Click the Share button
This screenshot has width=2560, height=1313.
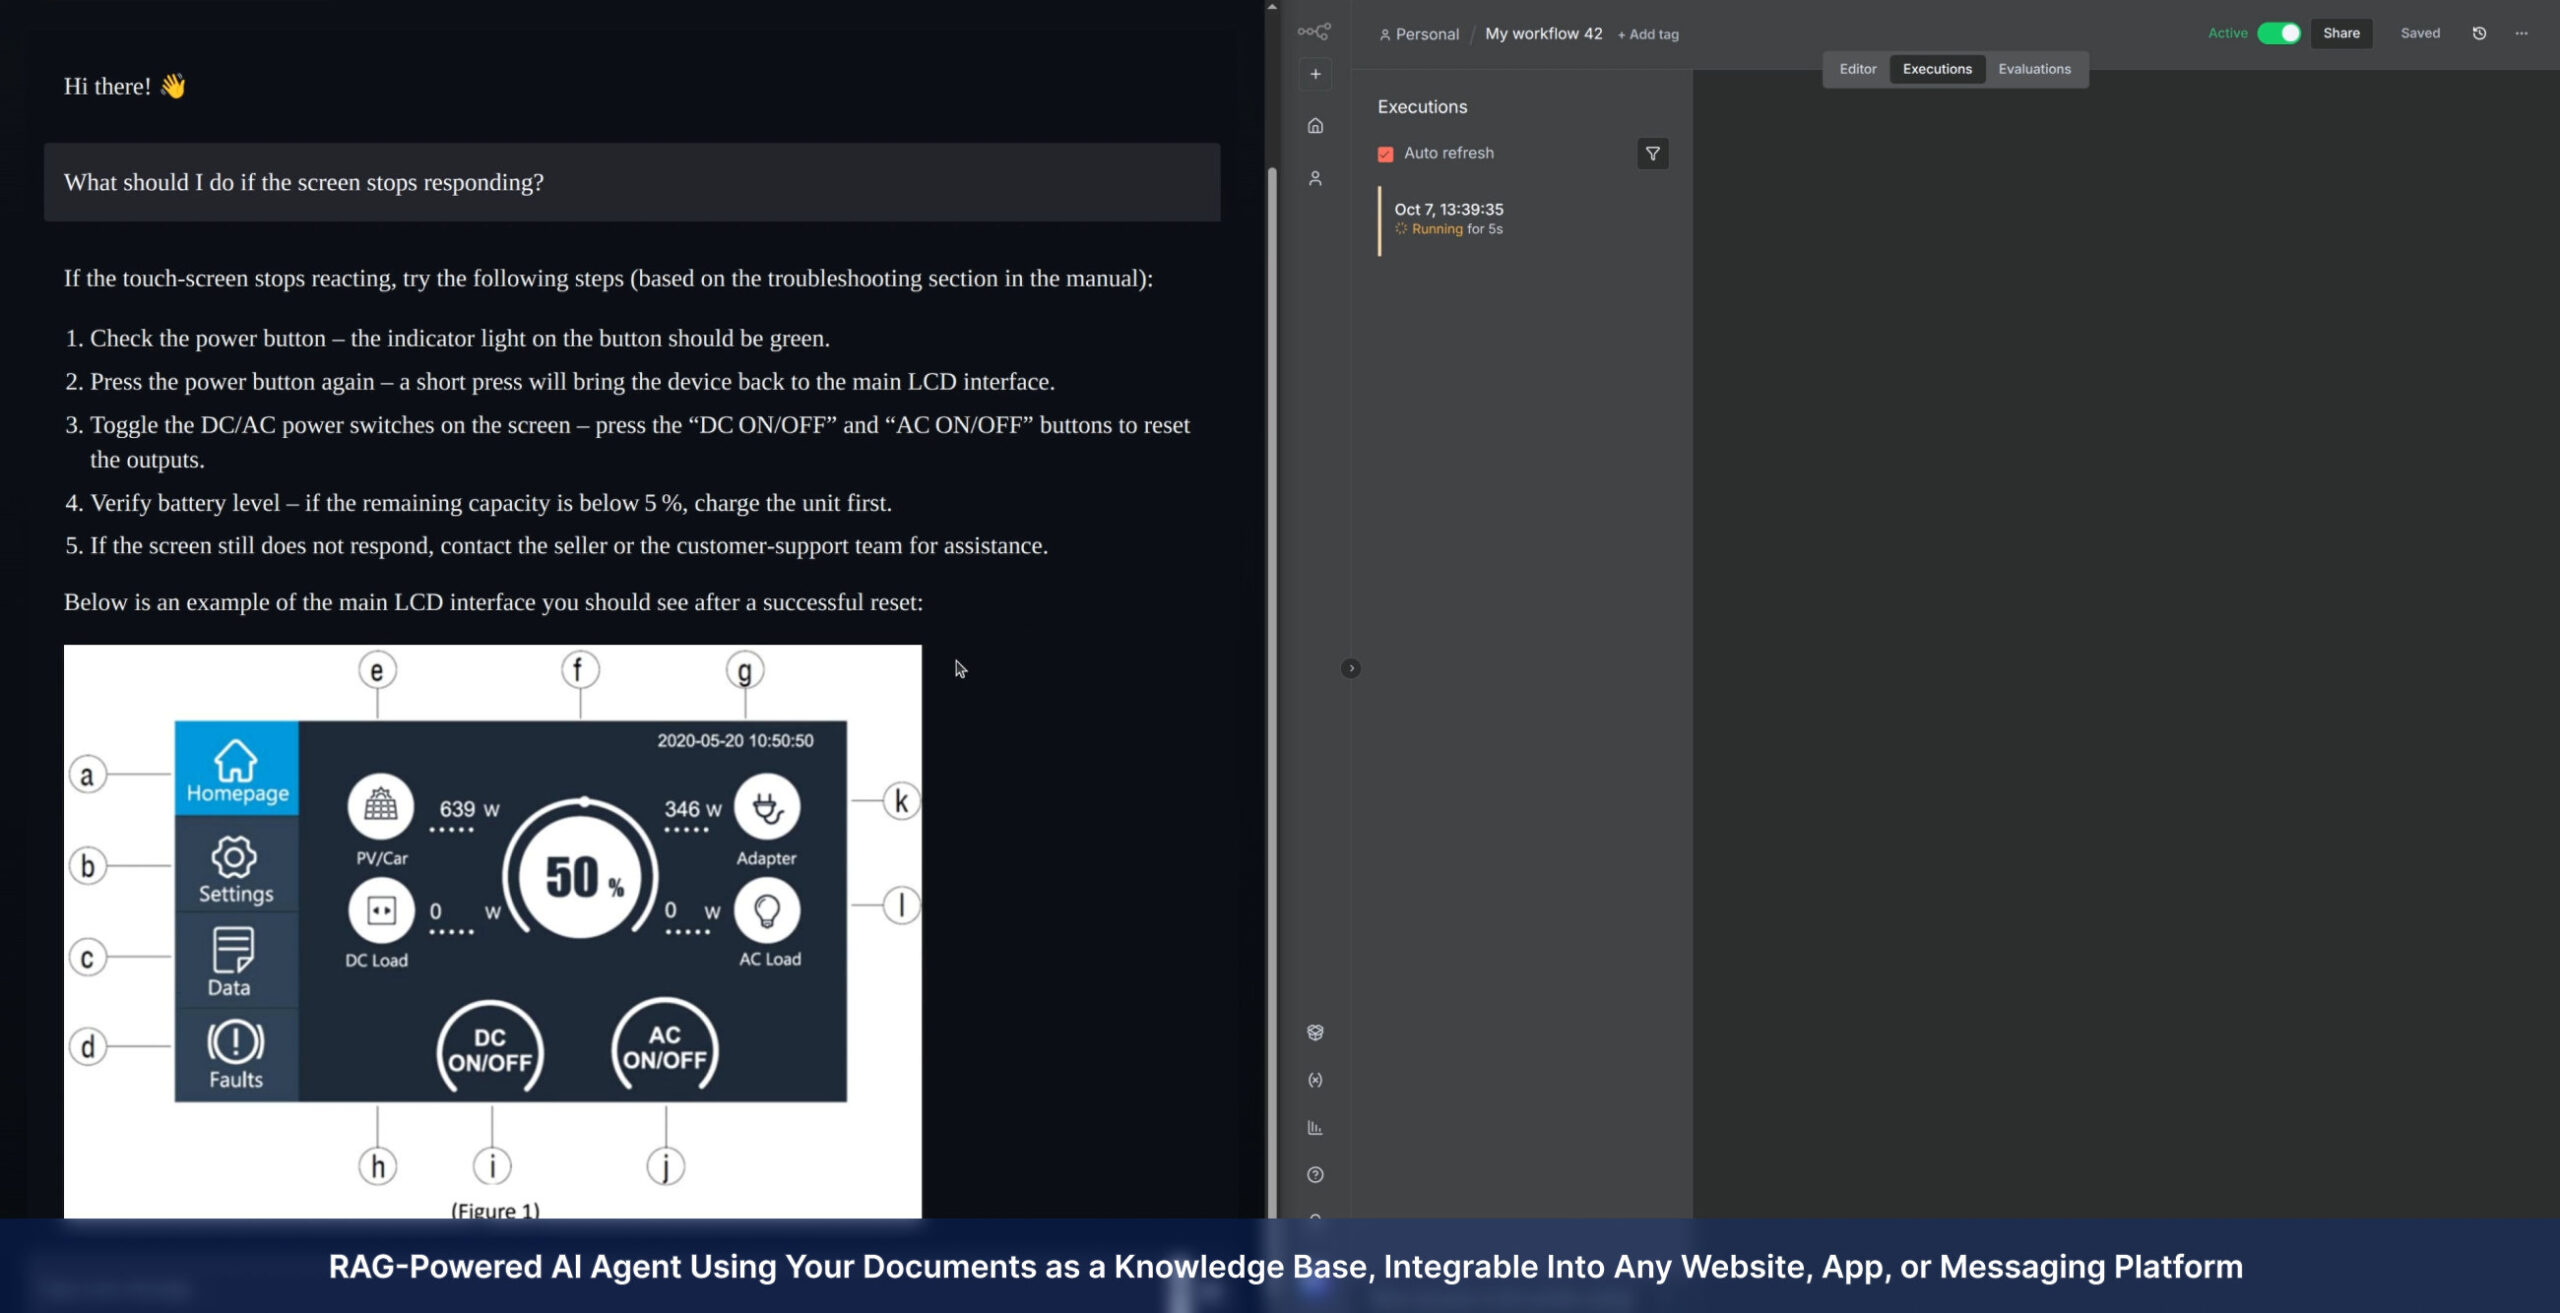[2340, 33]
